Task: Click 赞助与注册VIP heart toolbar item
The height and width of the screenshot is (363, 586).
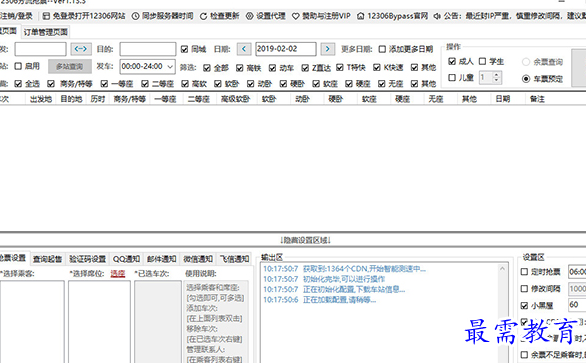Action: (x=321, y=16)
